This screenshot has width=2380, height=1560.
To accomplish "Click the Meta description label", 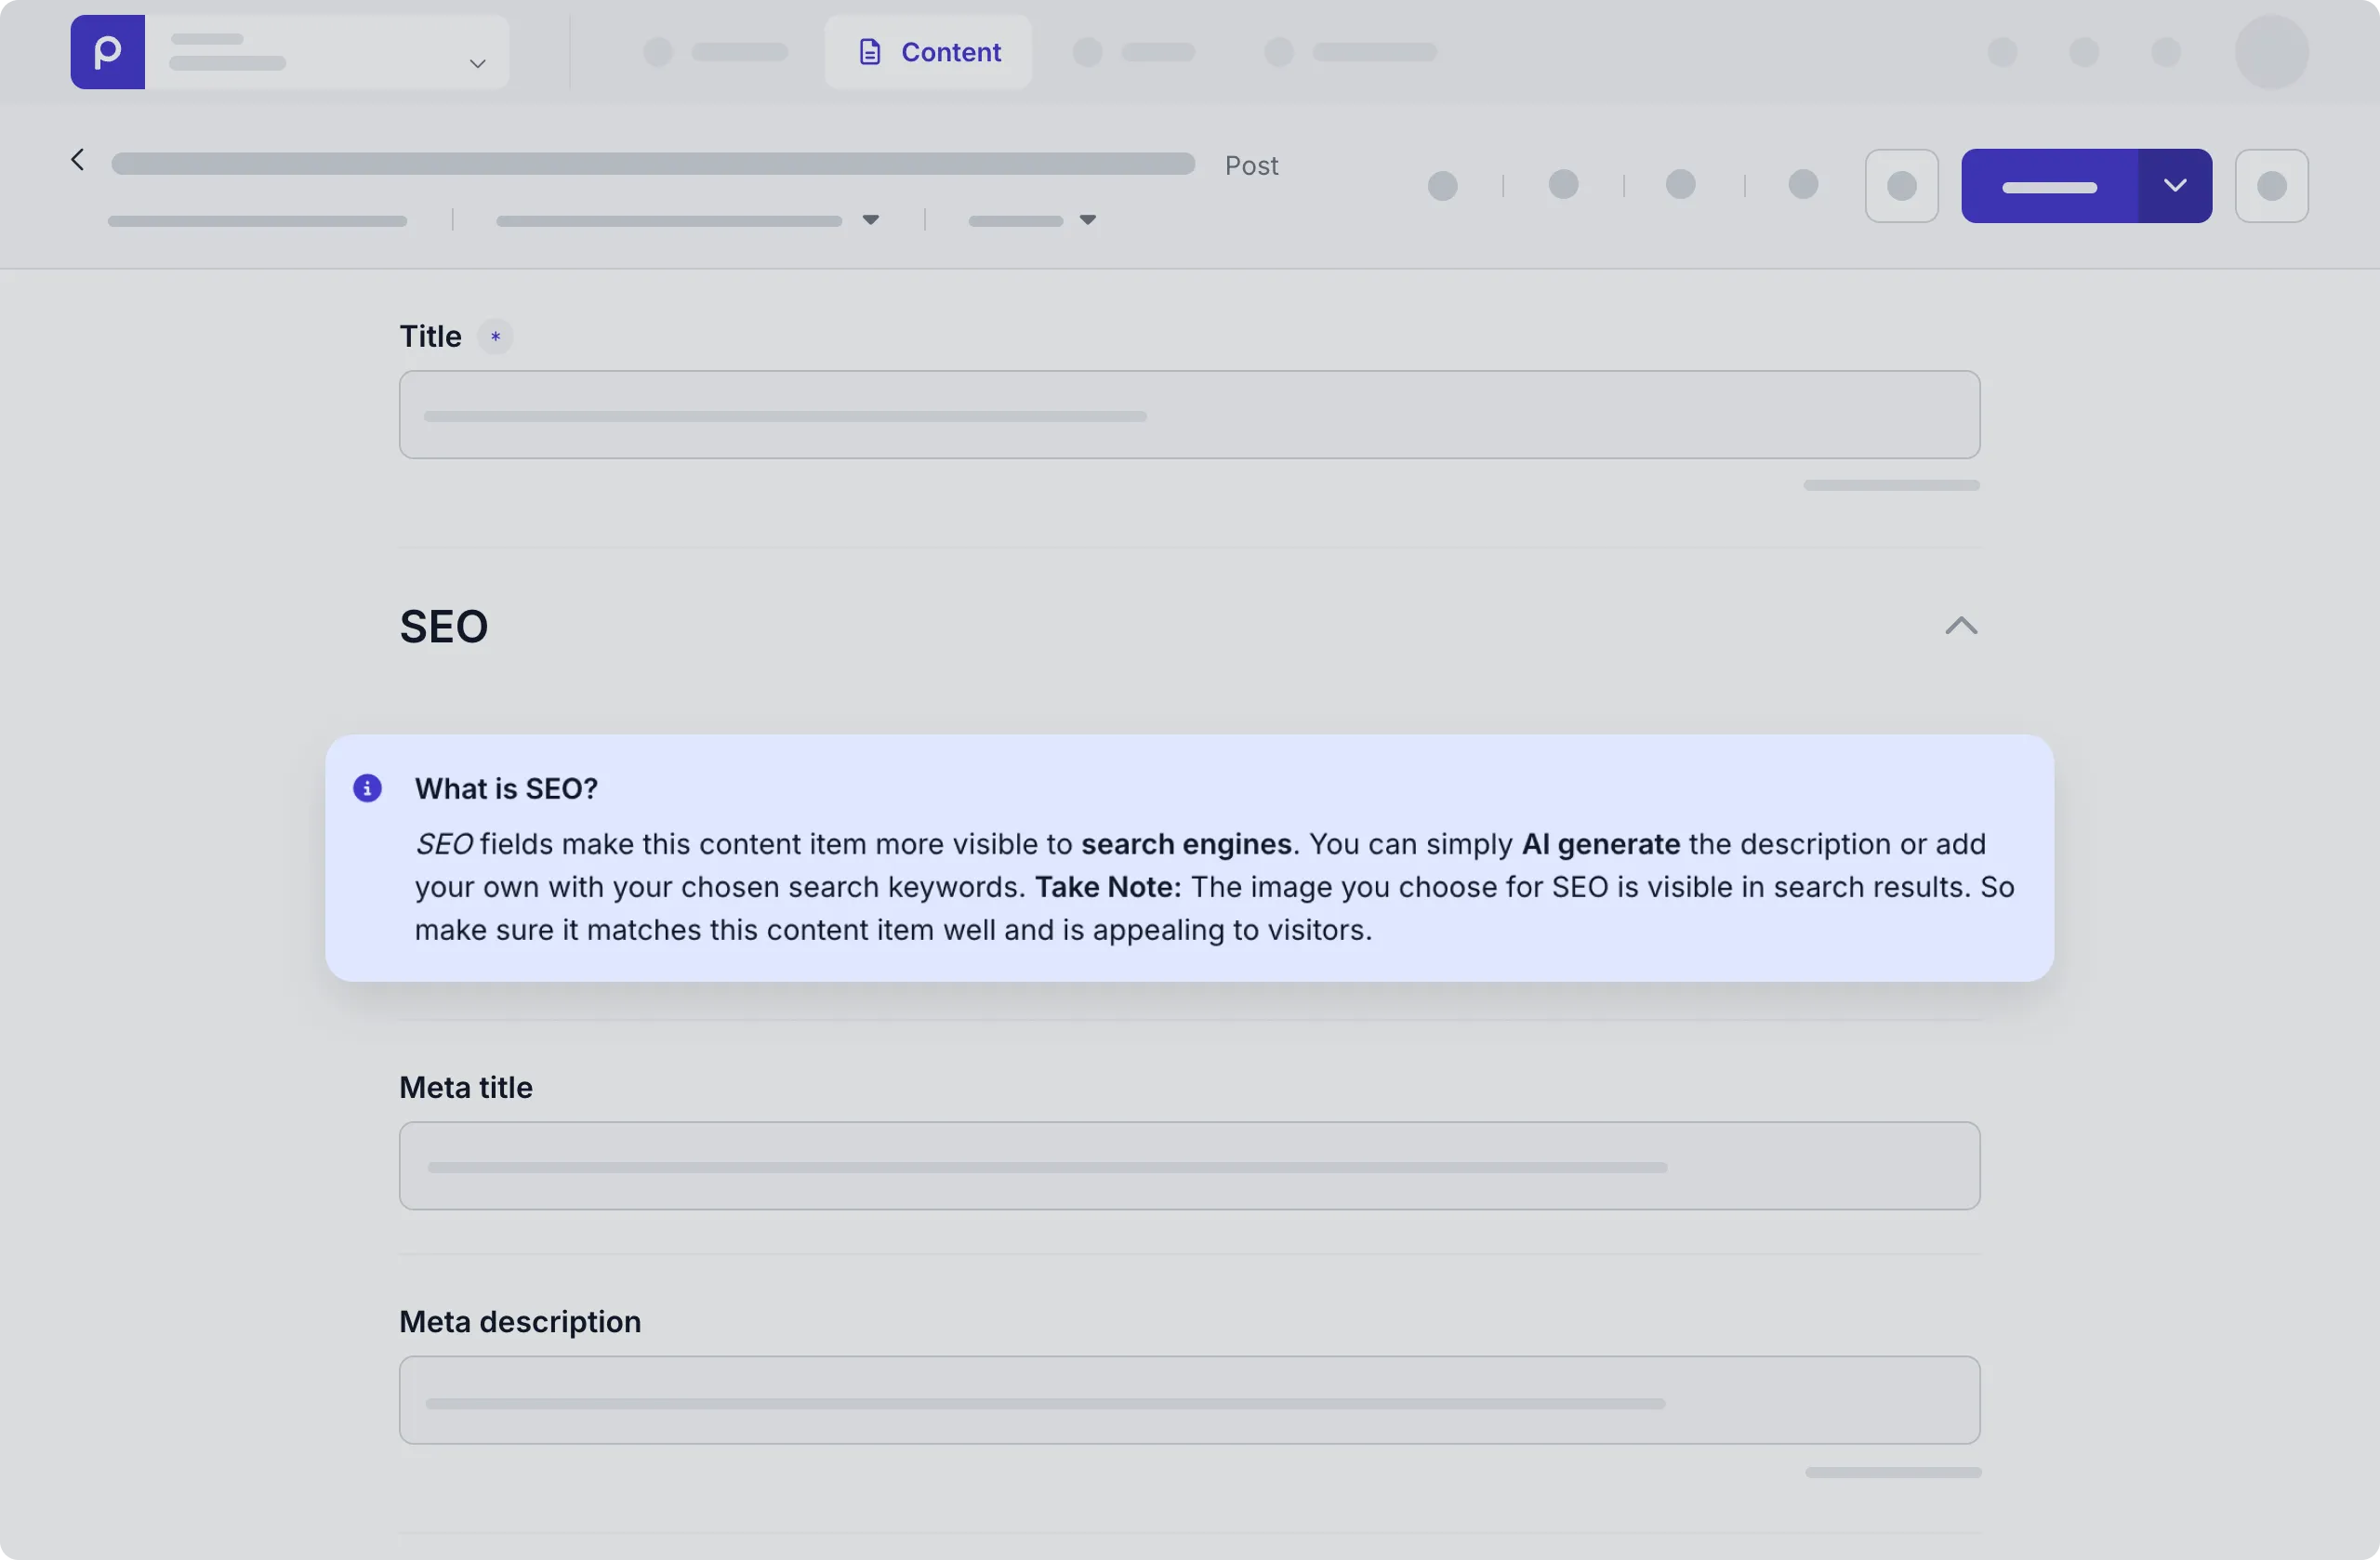I will (520, 1322).
